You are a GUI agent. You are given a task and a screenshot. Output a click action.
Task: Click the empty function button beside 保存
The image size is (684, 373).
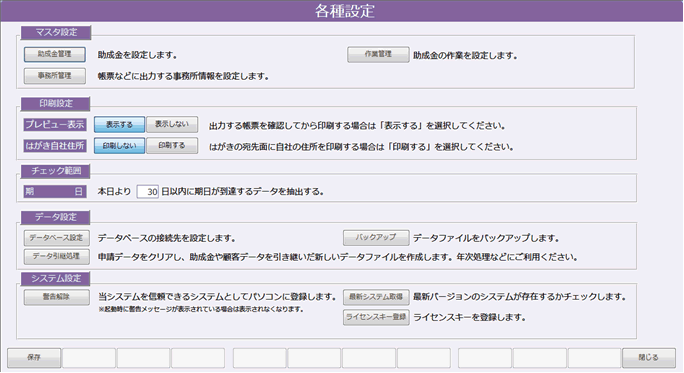coord(89,358)
